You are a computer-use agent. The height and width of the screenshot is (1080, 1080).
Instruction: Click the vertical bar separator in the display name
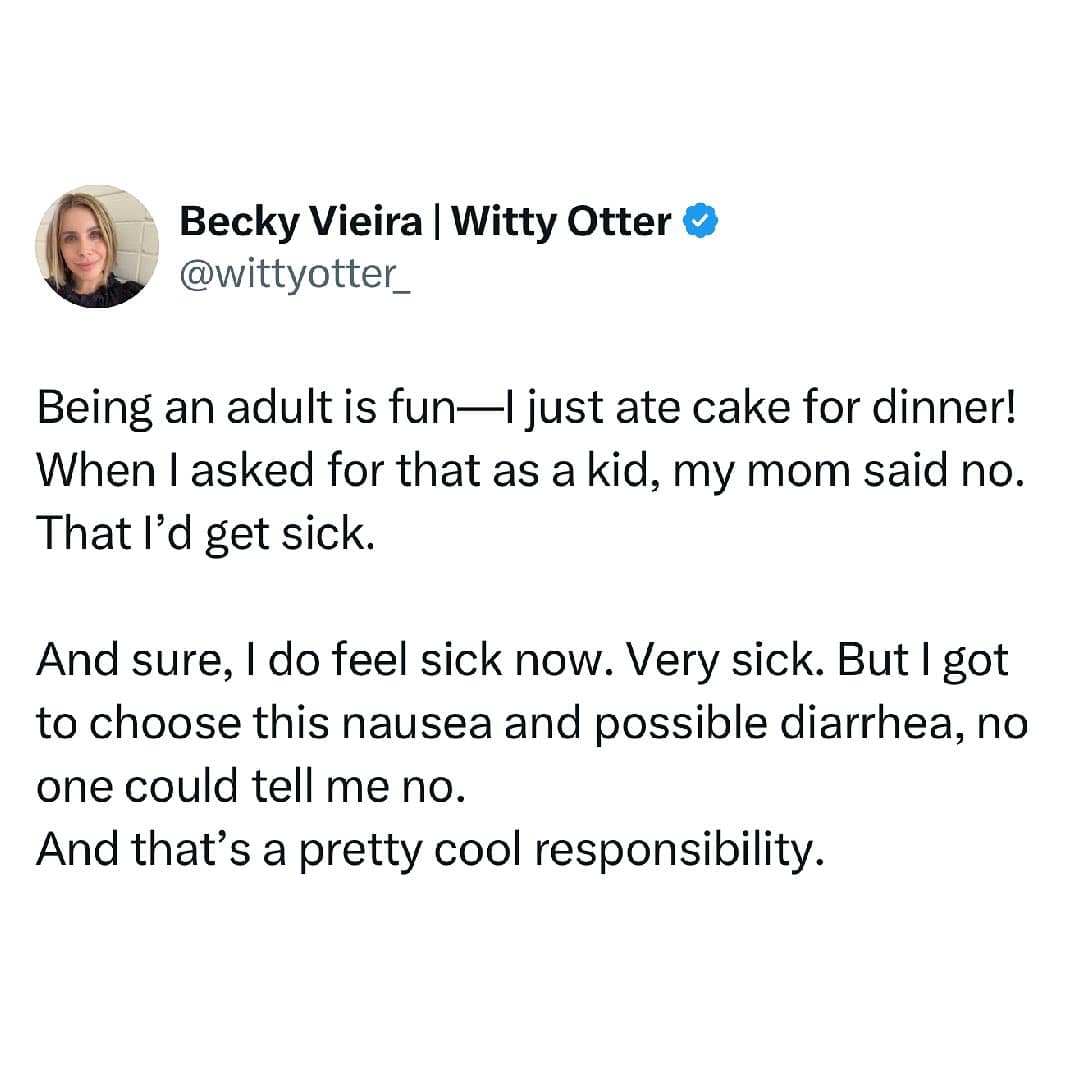(437, 222)
